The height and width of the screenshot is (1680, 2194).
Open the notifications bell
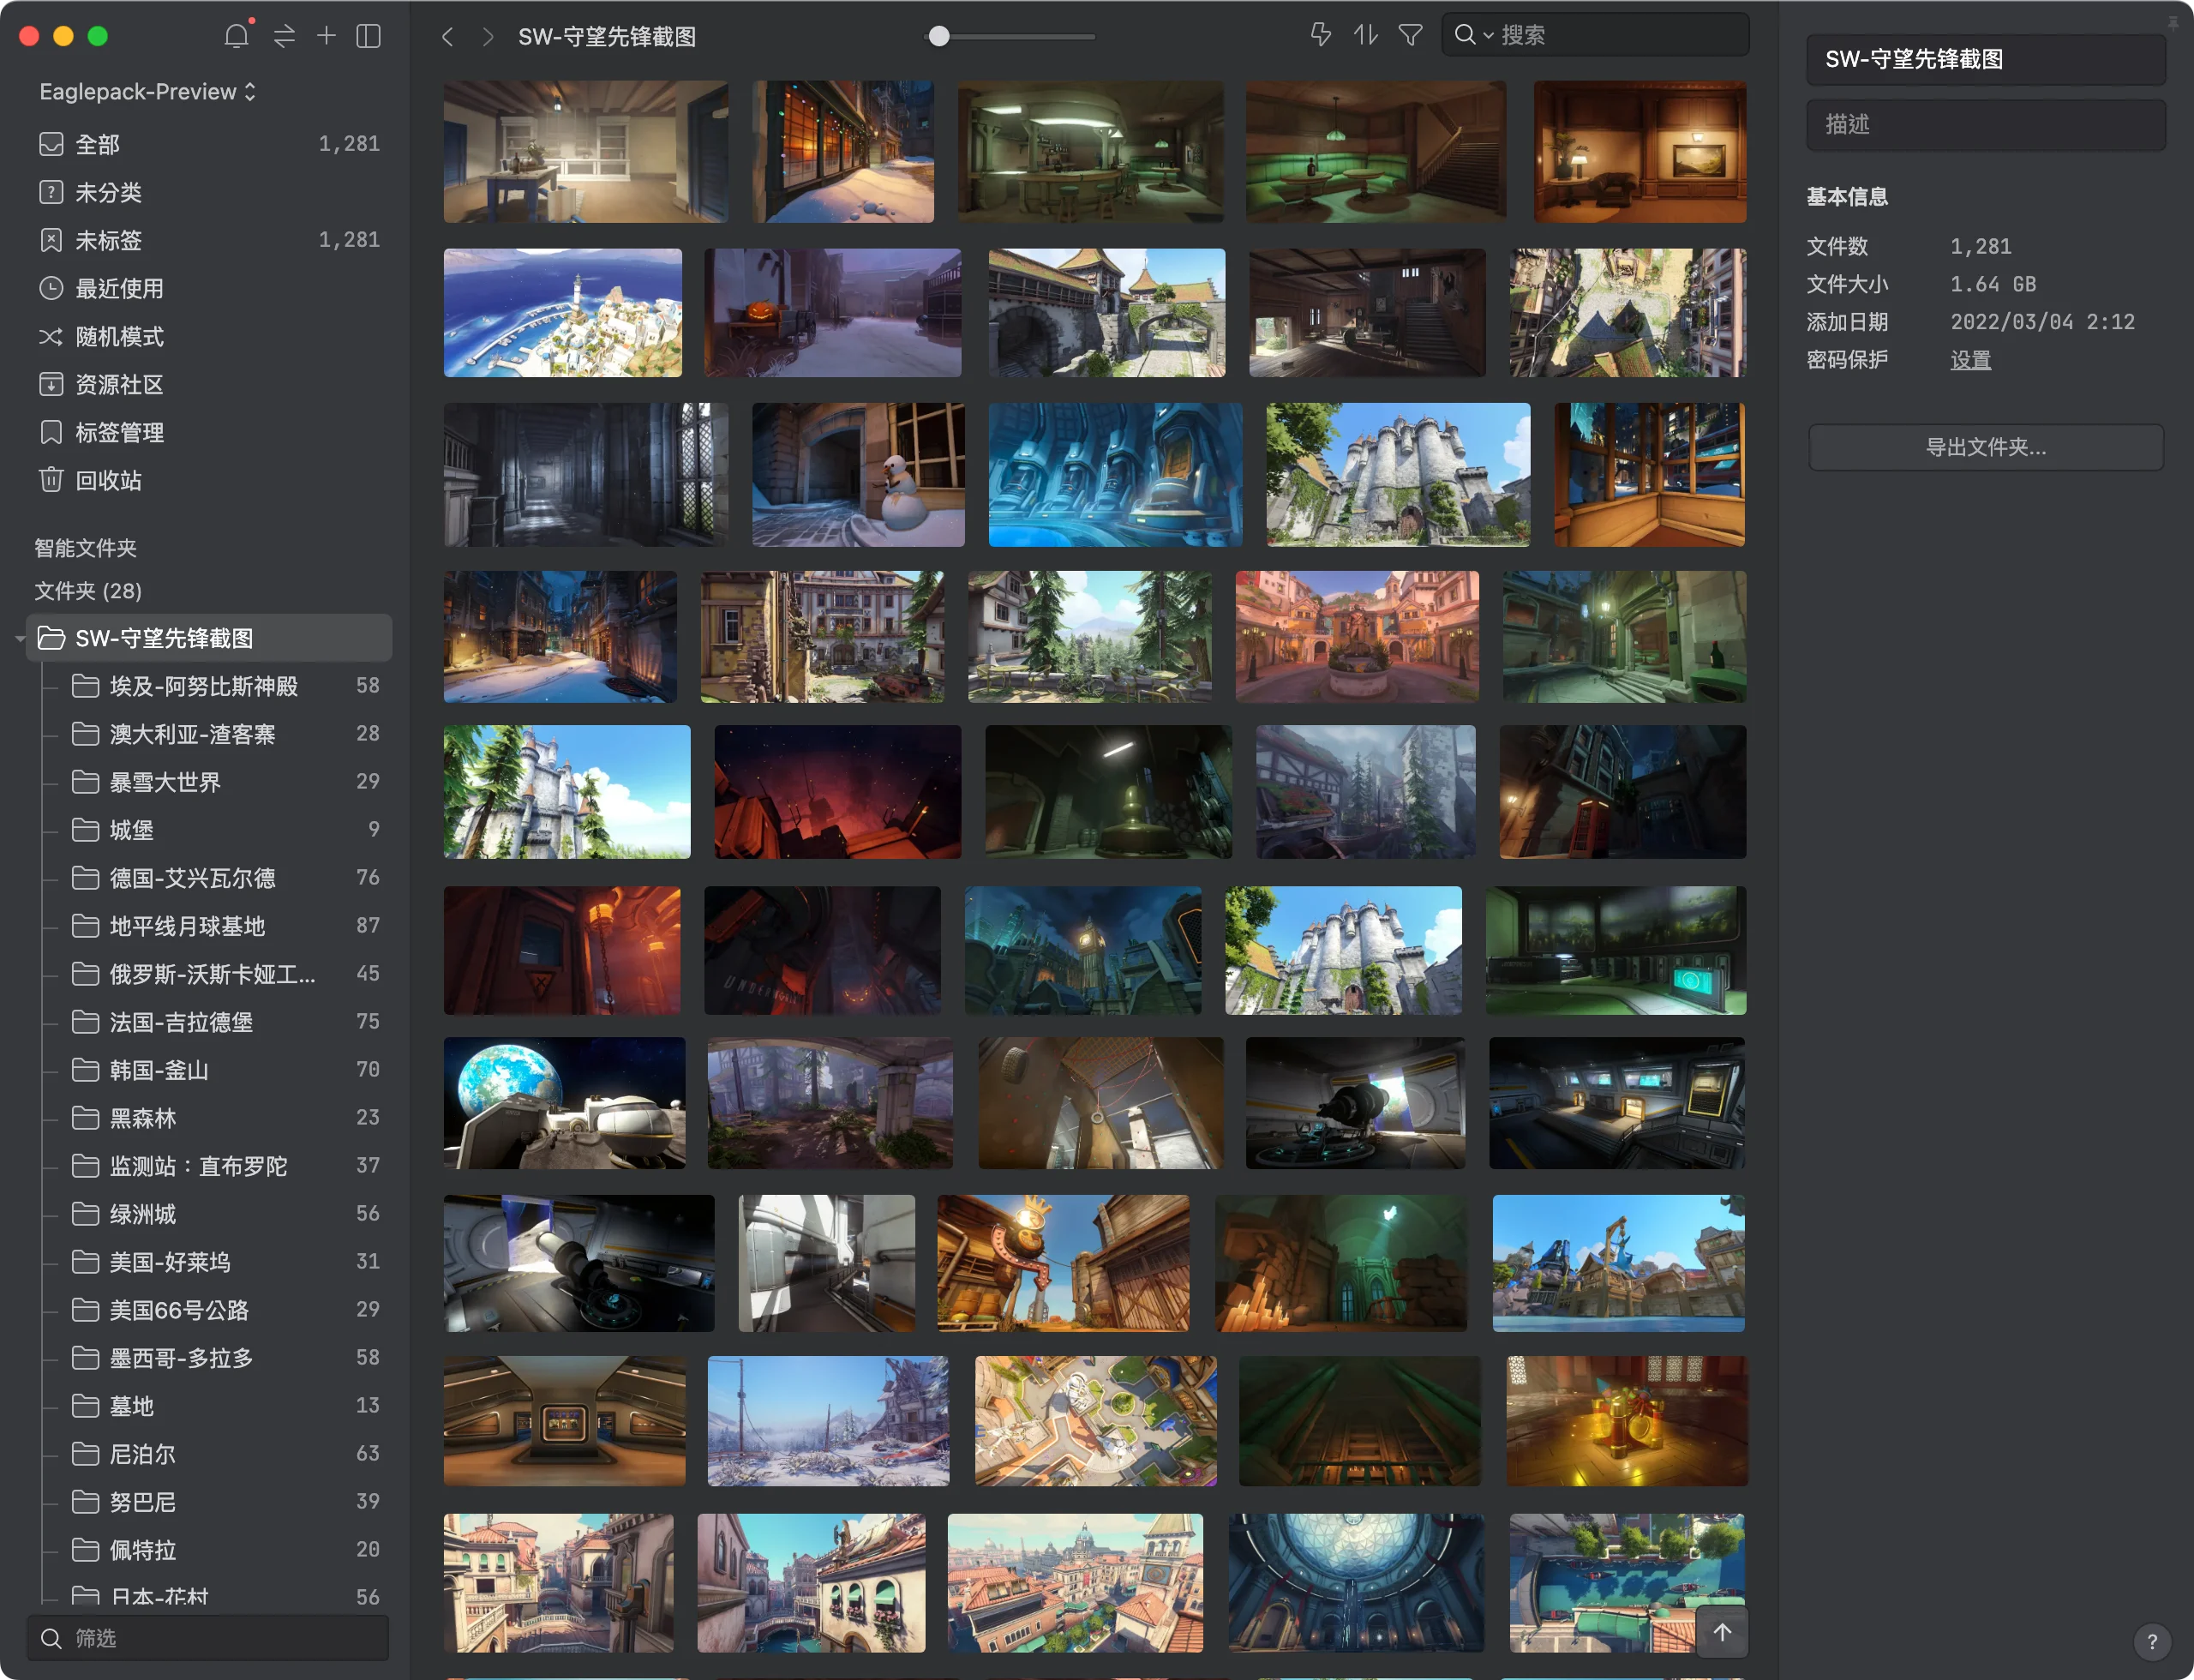click(237, 36)
